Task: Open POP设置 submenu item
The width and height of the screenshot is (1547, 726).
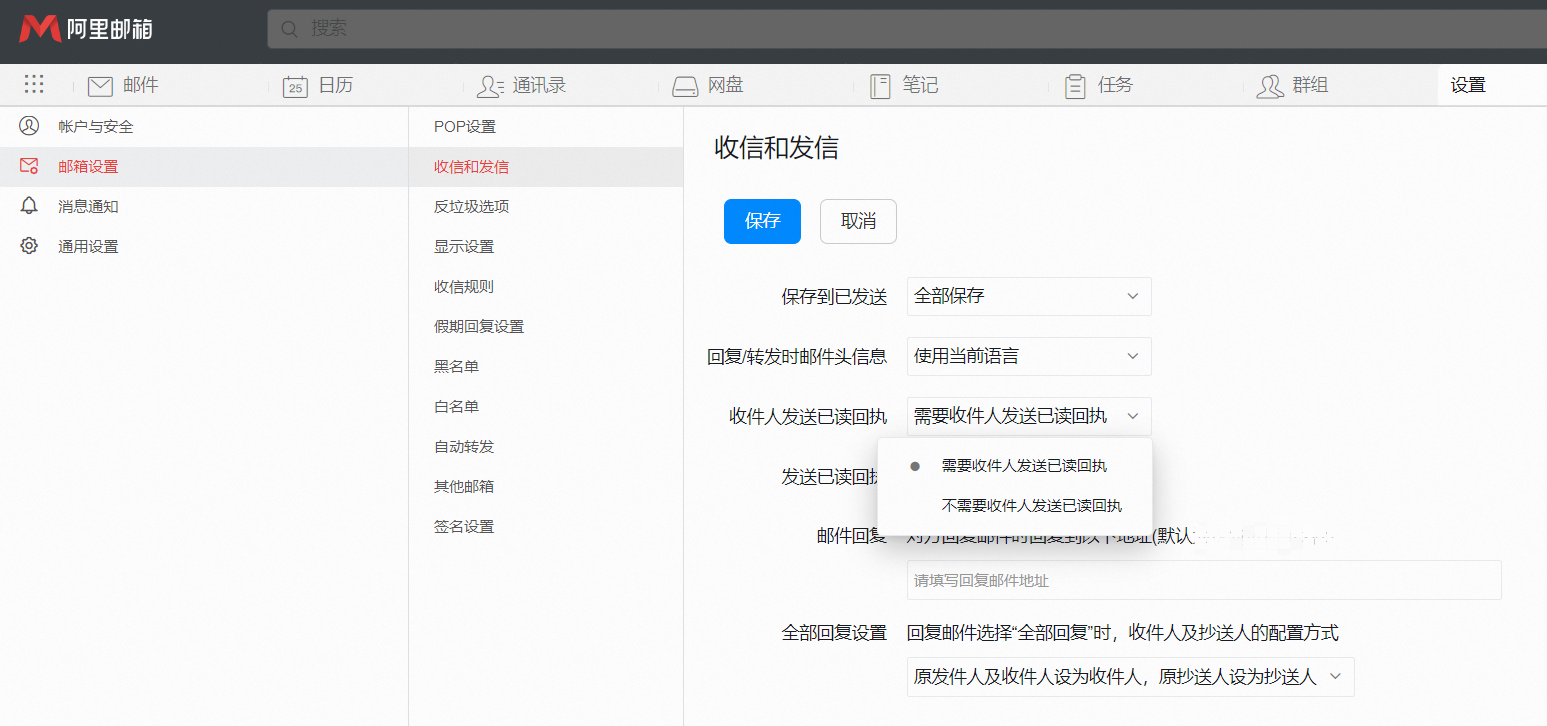Action: (546, 126)
